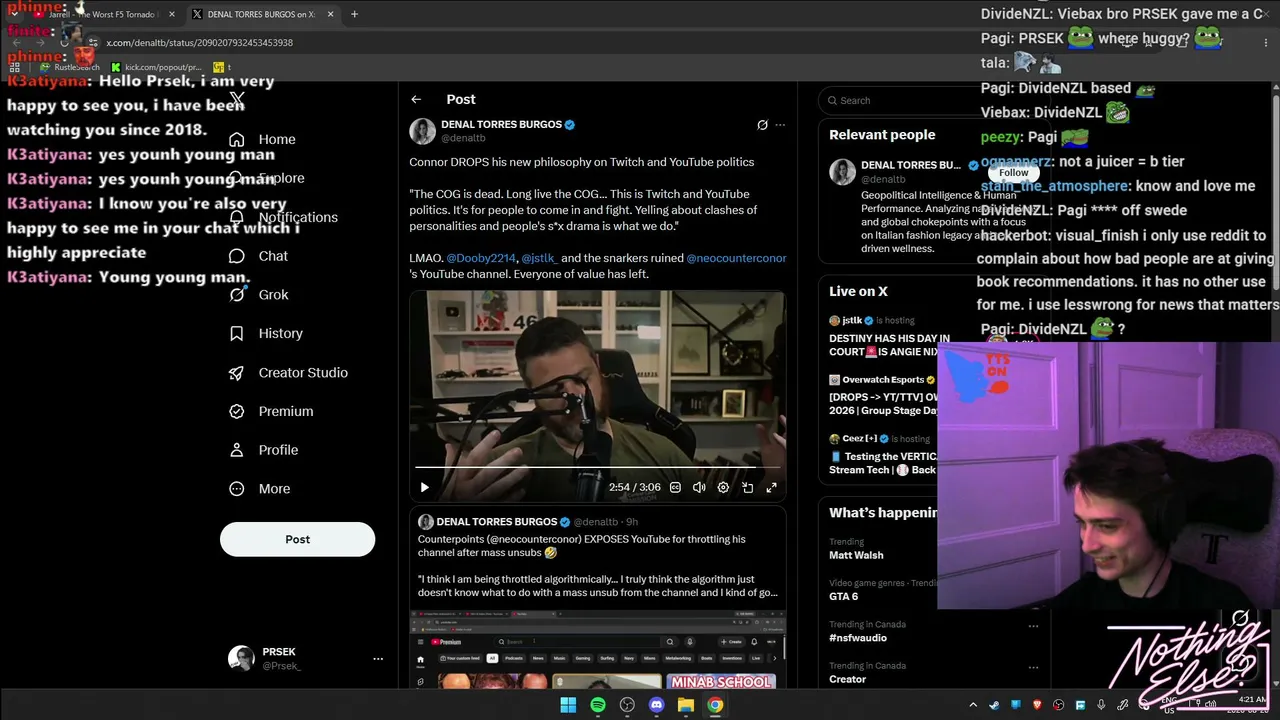Open options for Creator trend
This screenshot has height=720, width=1280.
point(1033,667)
